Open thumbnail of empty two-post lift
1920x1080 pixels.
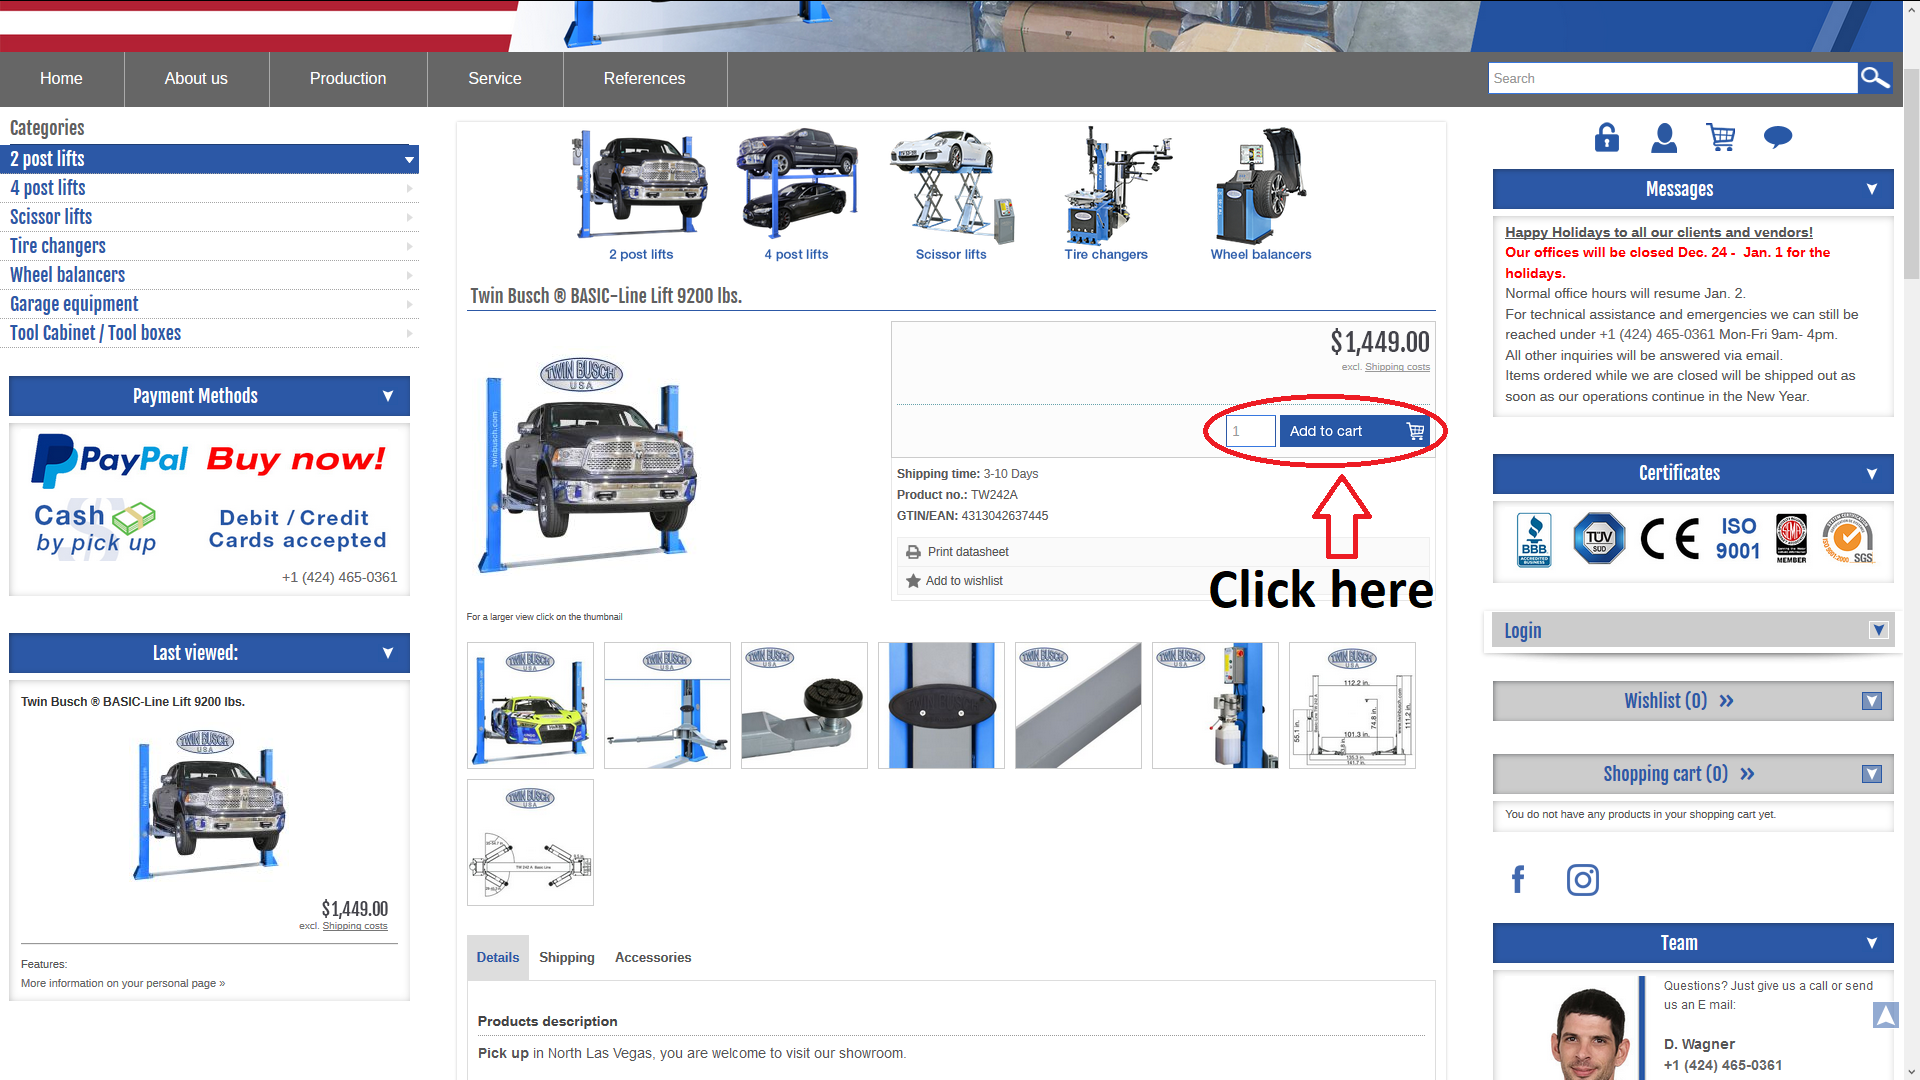[667, 705]
